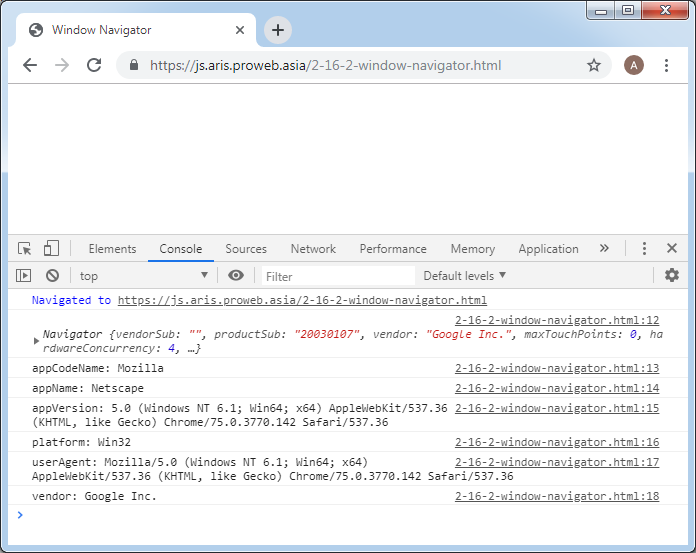Toggle the device toolbar

click(x=51, y=248)
